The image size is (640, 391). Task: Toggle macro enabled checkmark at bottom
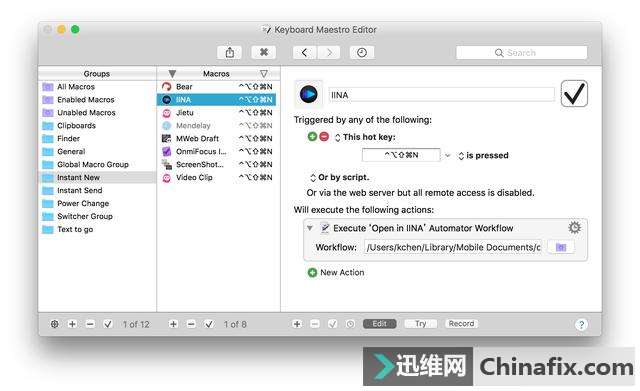tap(209, 324)
